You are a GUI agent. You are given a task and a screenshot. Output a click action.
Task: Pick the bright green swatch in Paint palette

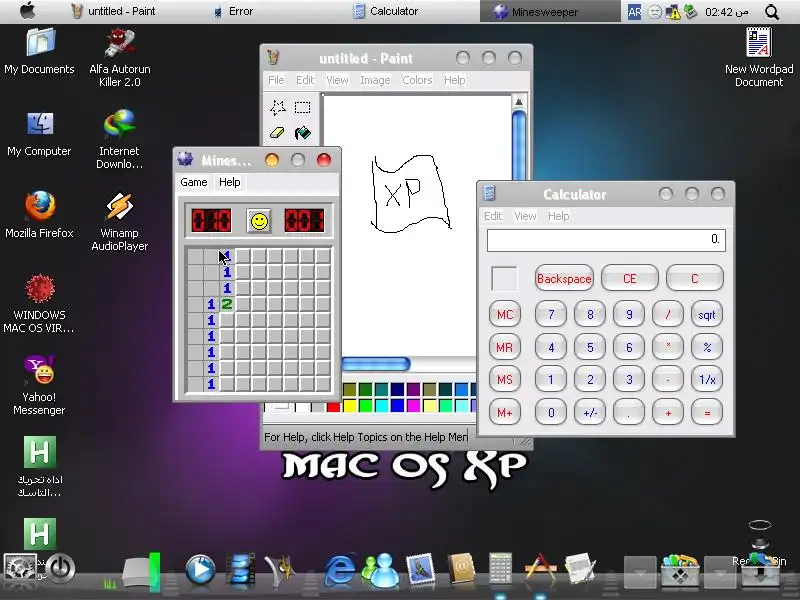[365, 406]
